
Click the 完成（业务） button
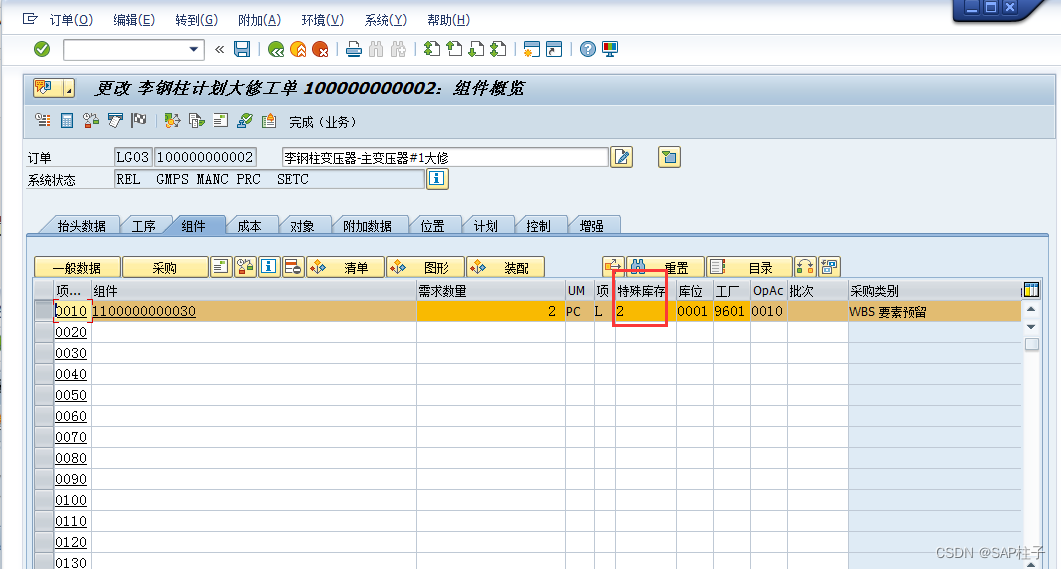(323, 122)
